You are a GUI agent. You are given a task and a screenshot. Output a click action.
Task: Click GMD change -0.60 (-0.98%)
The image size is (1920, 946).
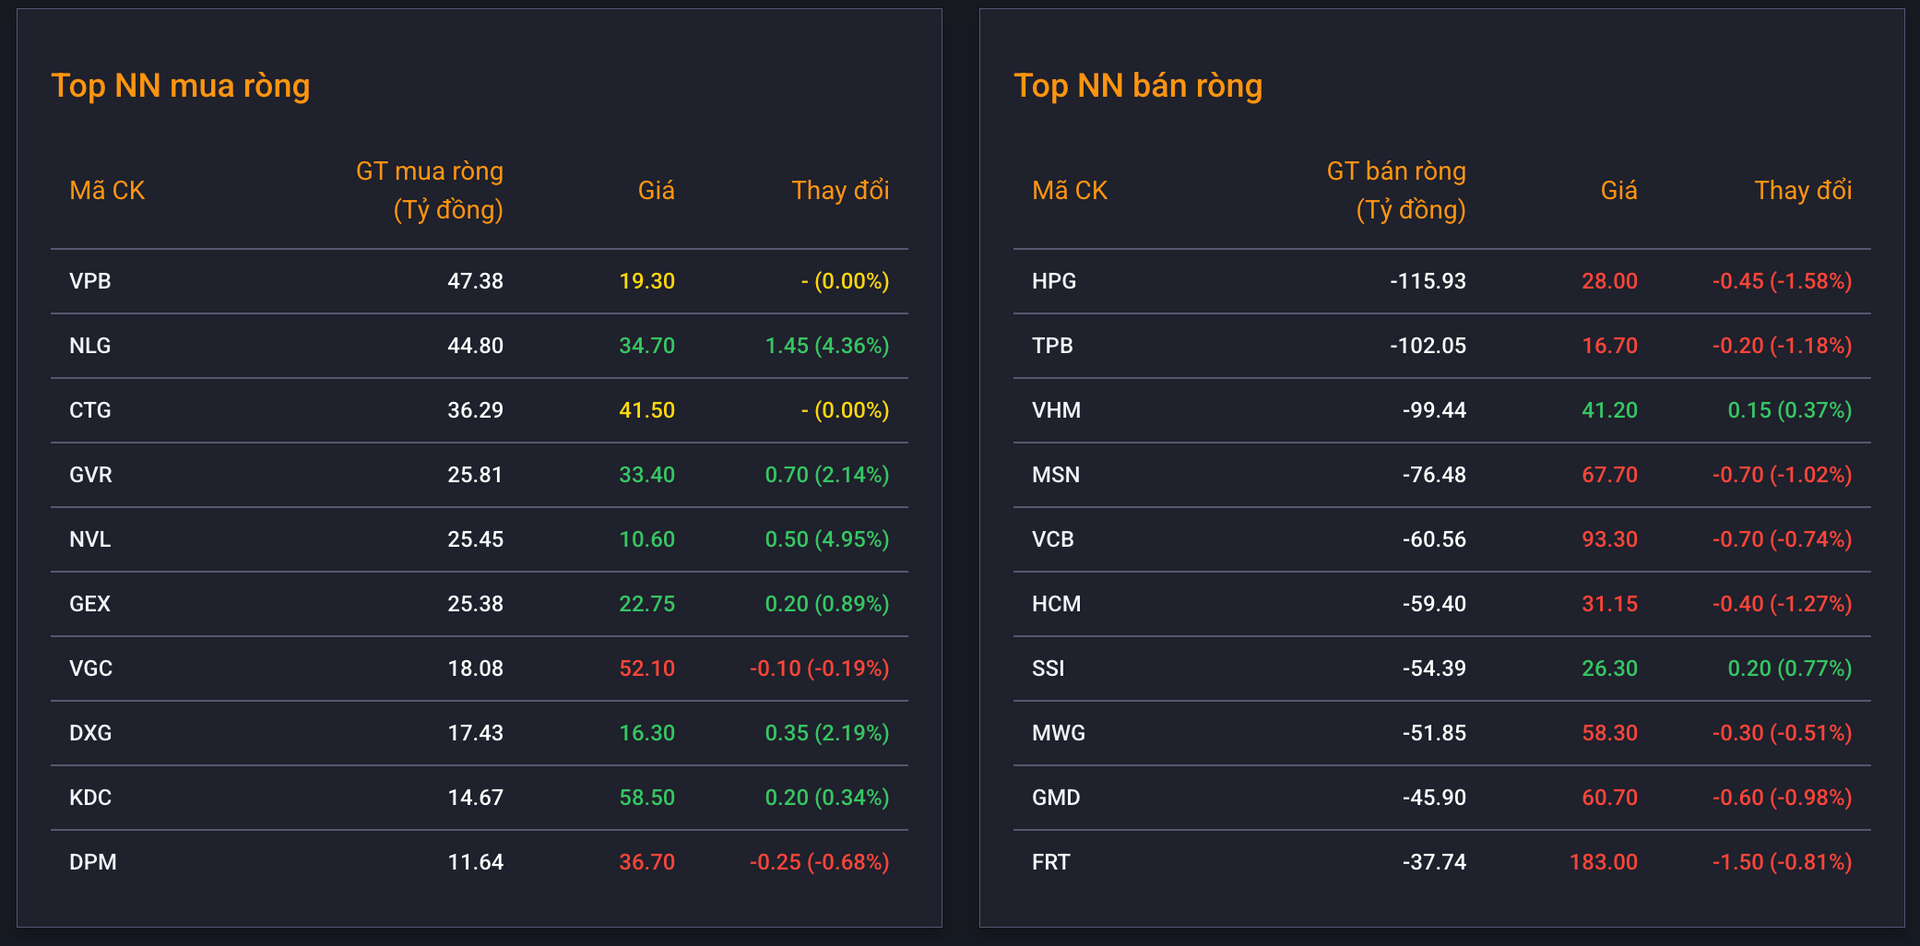1782,797
